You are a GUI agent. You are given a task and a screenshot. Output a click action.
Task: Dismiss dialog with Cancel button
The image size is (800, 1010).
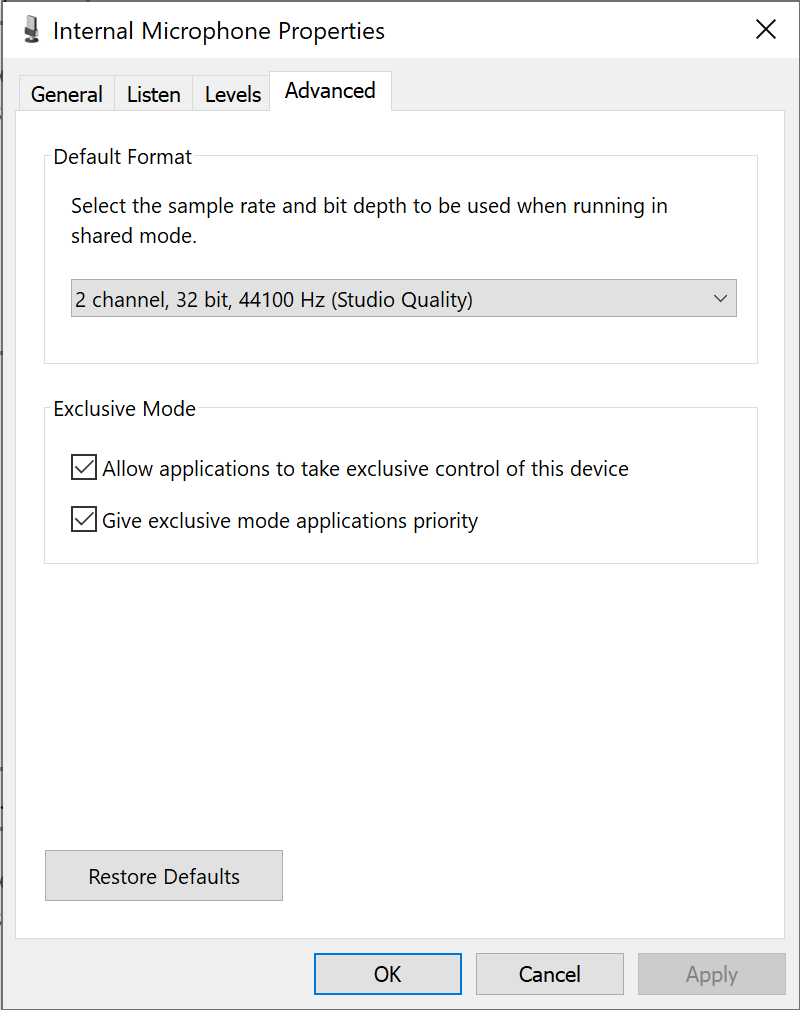549,974
